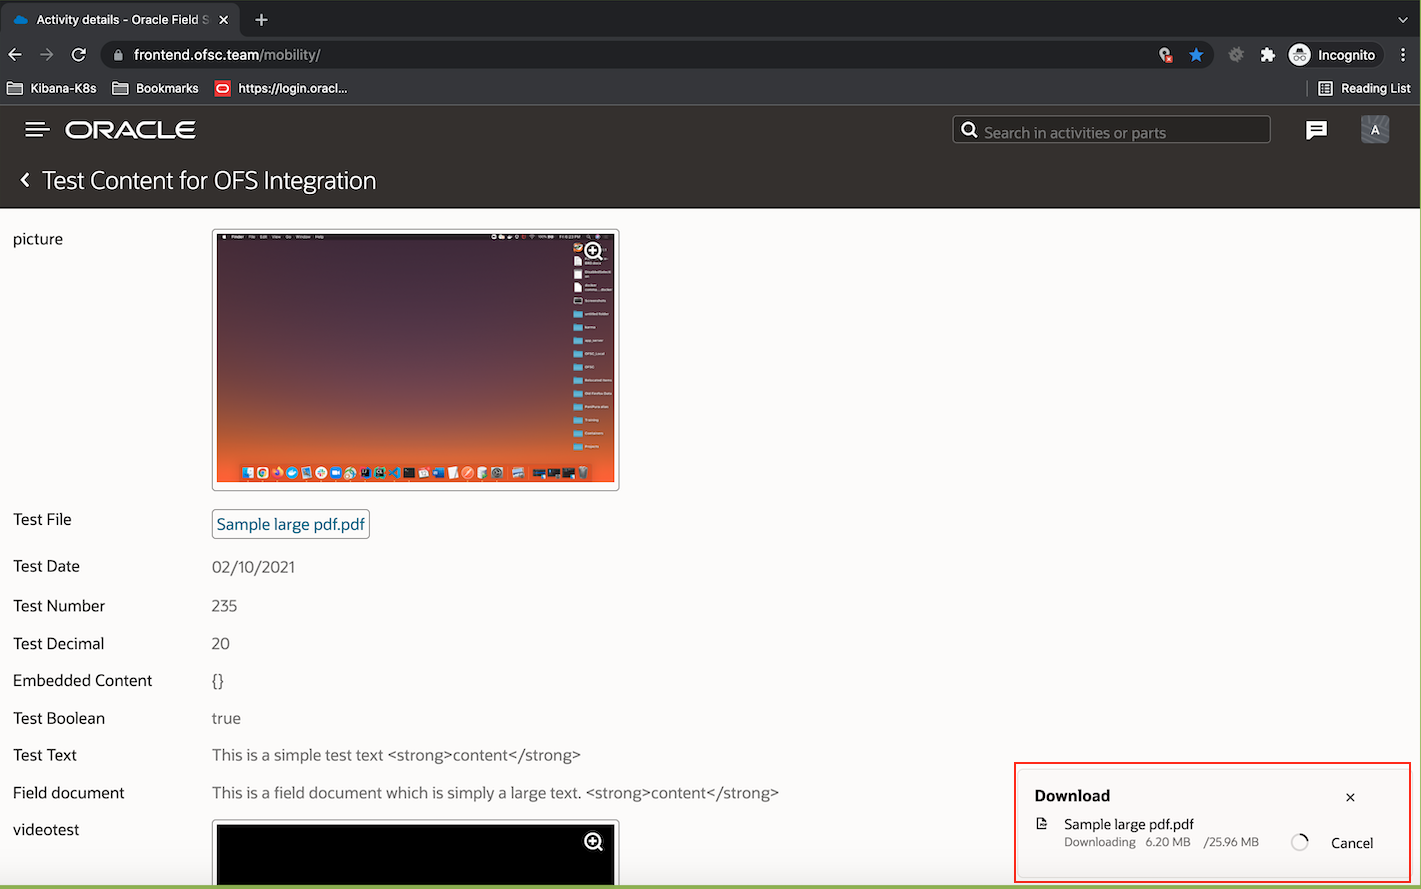
Task: Click the Test Decimal value 20
Action: coord(221,644)
